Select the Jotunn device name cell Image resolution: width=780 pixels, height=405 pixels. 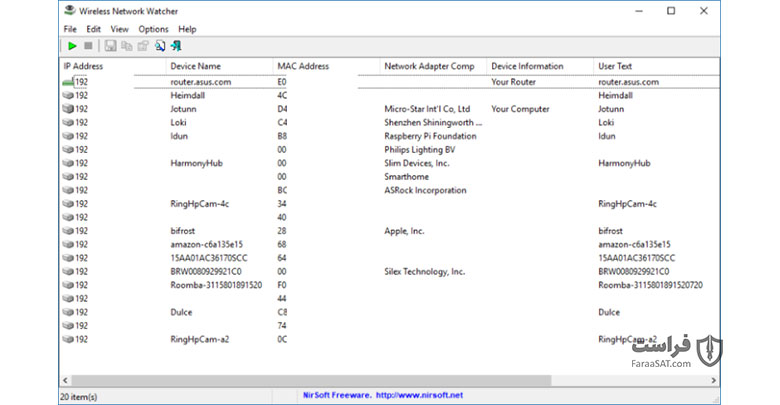(x=184, y=109)
